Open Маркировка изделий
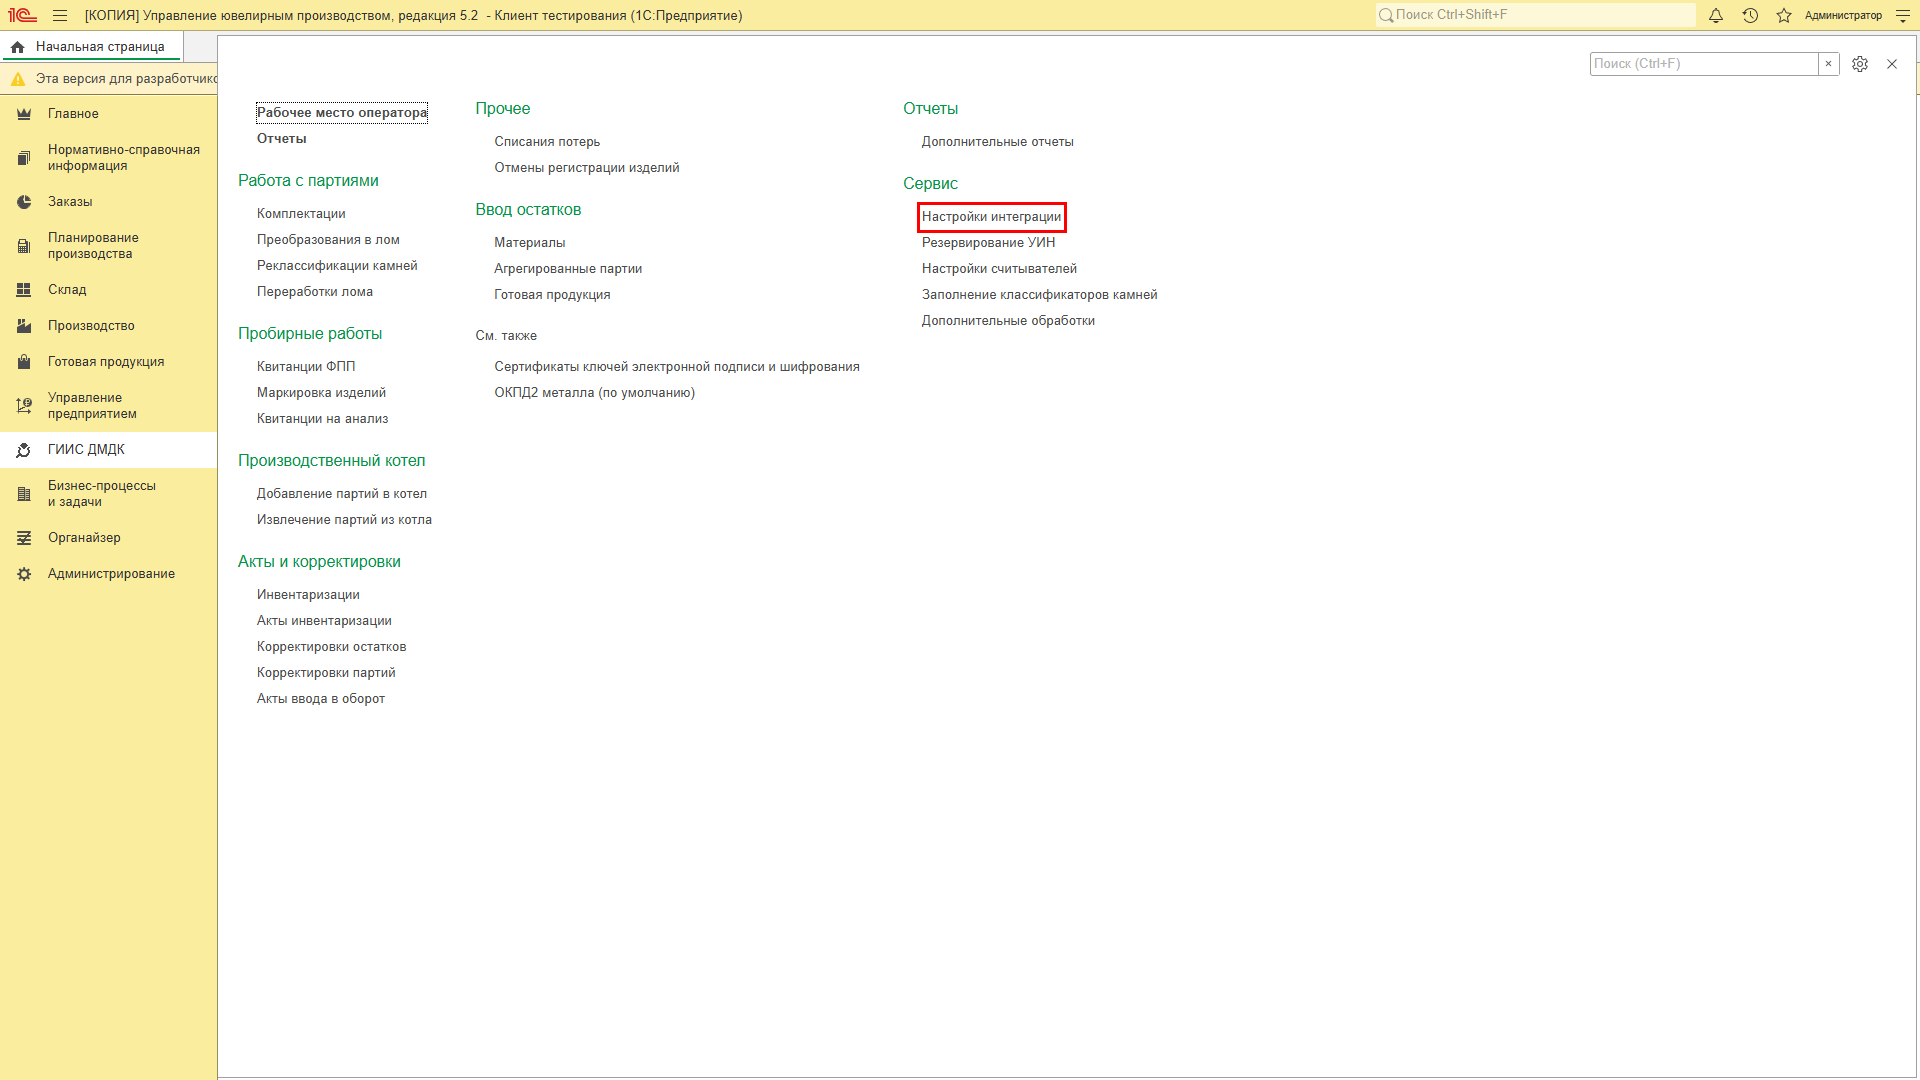The width and height of the screenshot is (1920, 1080). tap(321, 393)
